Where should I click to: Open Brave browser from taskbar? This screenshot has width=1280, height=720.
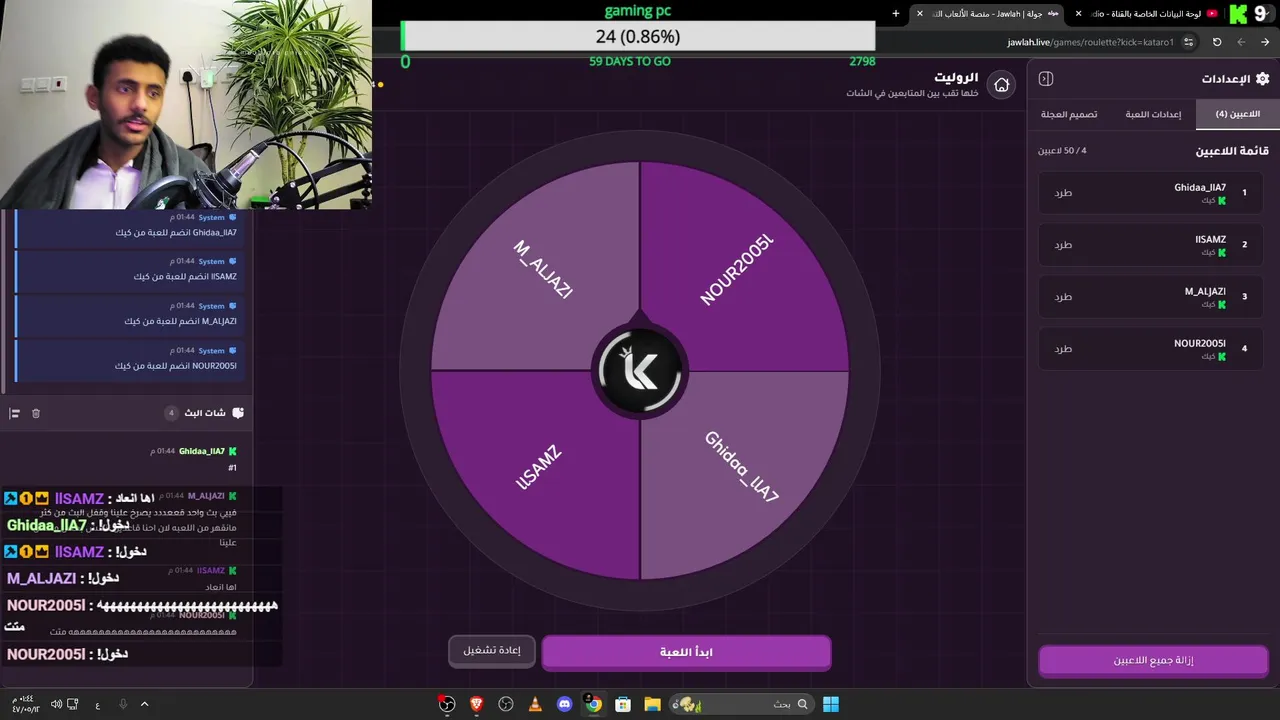(x=476, y=704)
